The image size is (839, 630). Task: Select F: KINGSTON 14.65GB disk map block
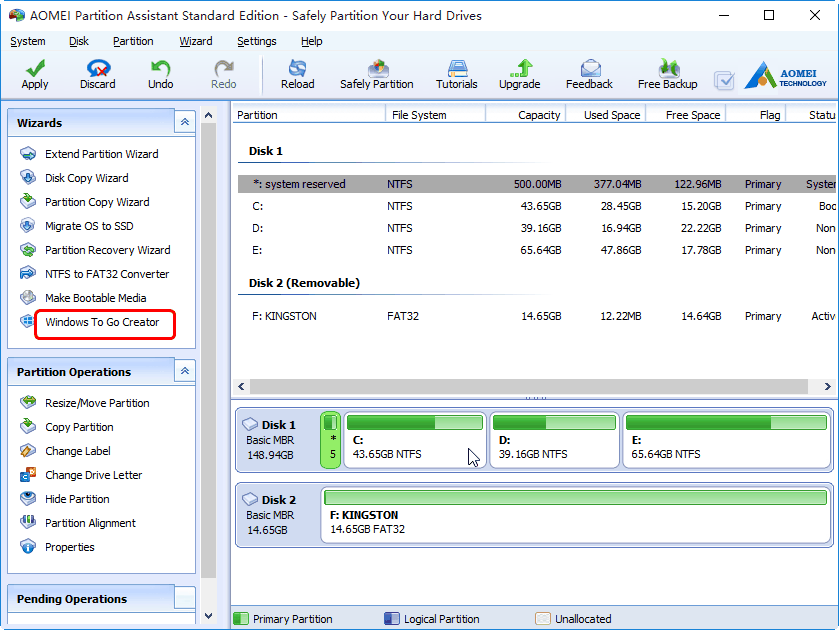click(x=576, y=515)
